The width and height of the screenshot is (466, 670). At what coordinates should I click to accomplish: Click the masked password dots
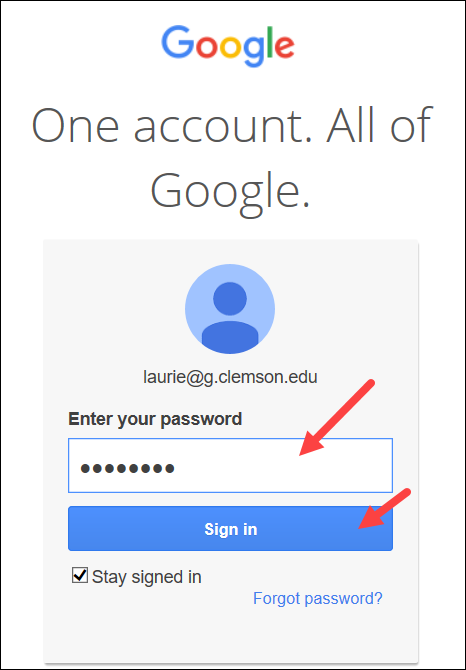point(127,469)
